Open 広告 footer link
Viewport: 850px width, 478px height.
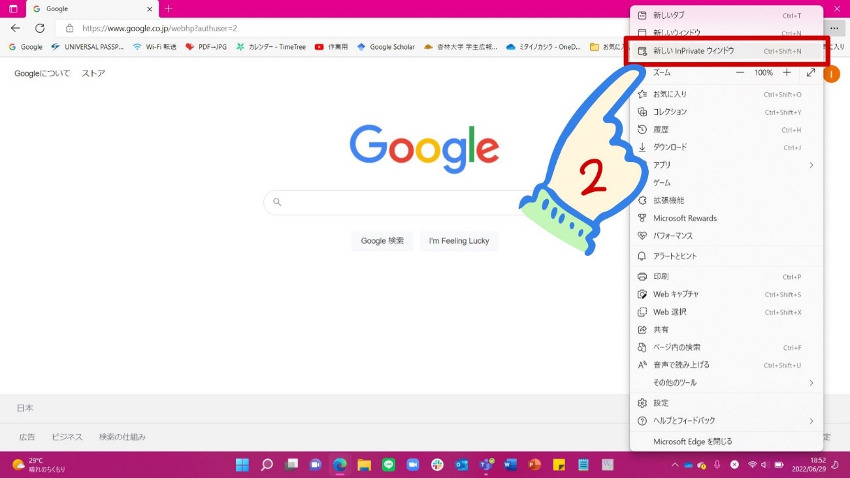click(x=27, y=437)
